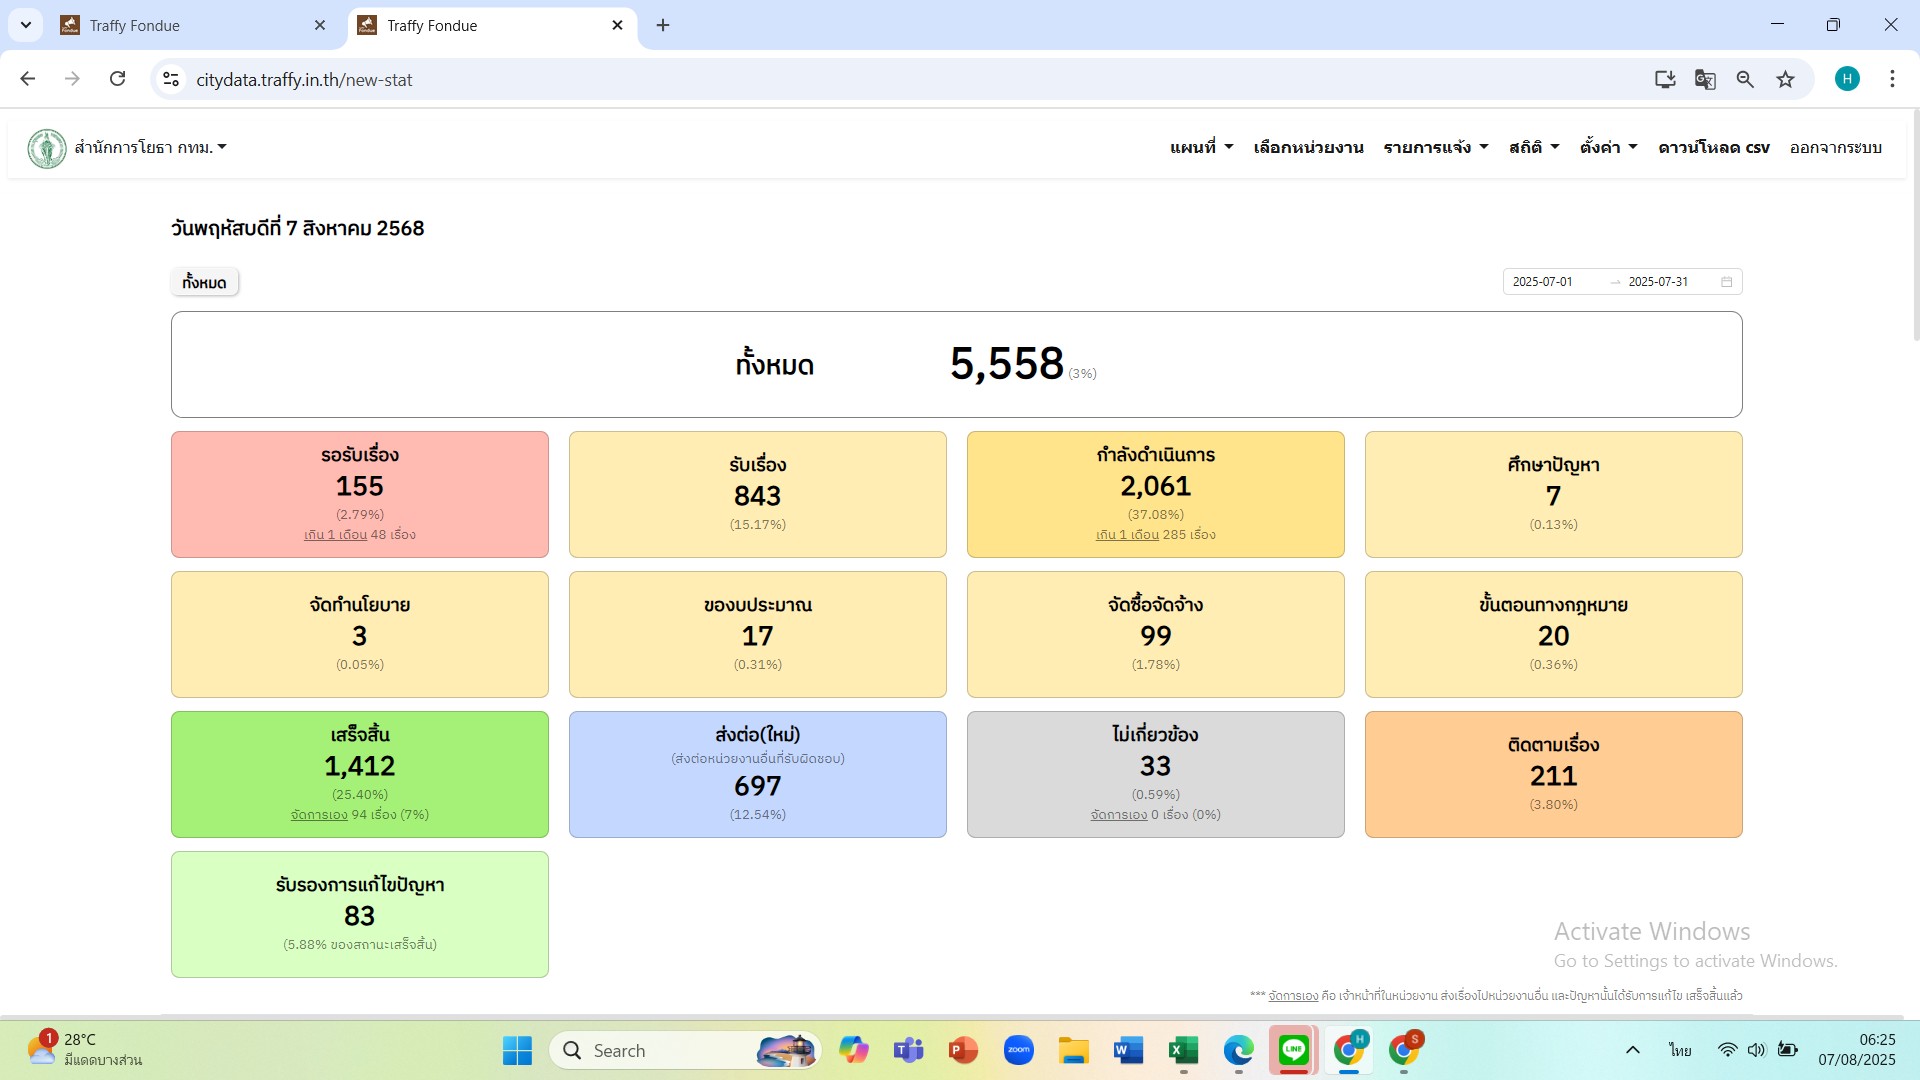
Task: Open Word from the taskbar
Action: 1128,1050
